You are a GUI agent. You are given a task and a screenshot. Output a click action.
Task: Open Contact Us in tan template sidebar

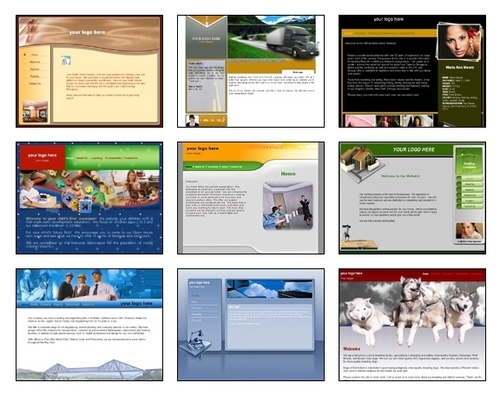pyautogui.click(x=35, y=84)
